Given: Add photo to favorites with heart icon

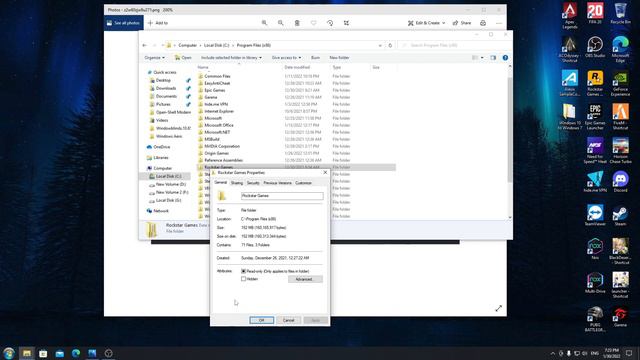Looking at the screenshot, I should [313, 23].
